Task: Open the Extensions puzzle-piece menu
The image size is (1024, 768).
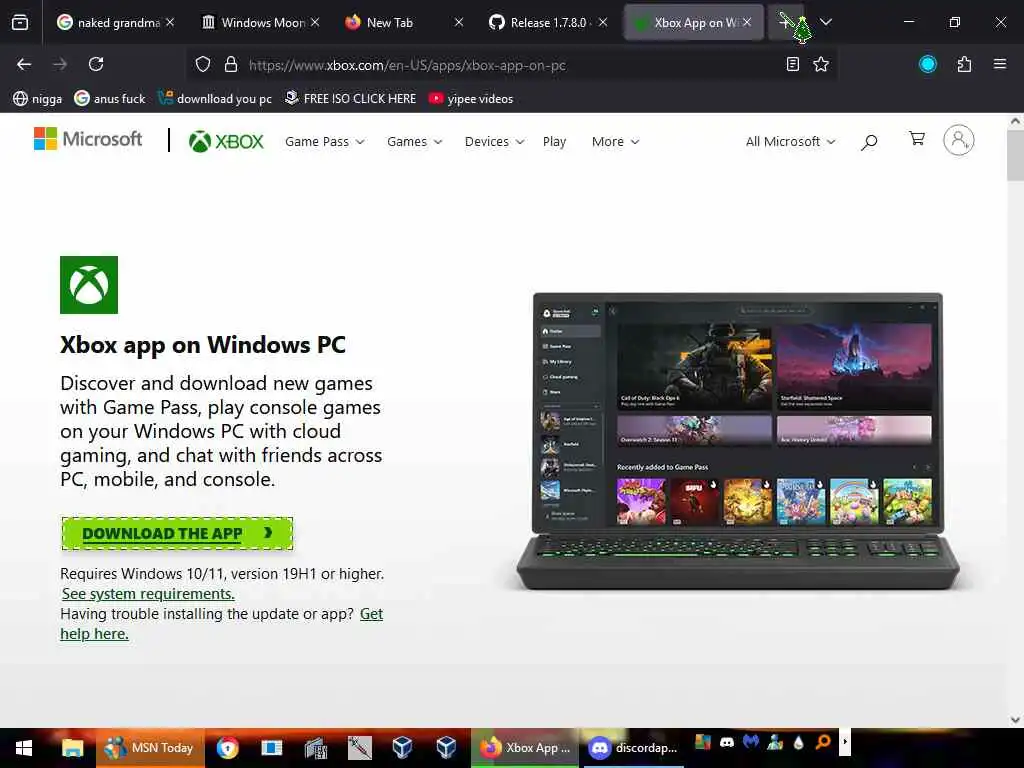Action: [x=964, y=64]
